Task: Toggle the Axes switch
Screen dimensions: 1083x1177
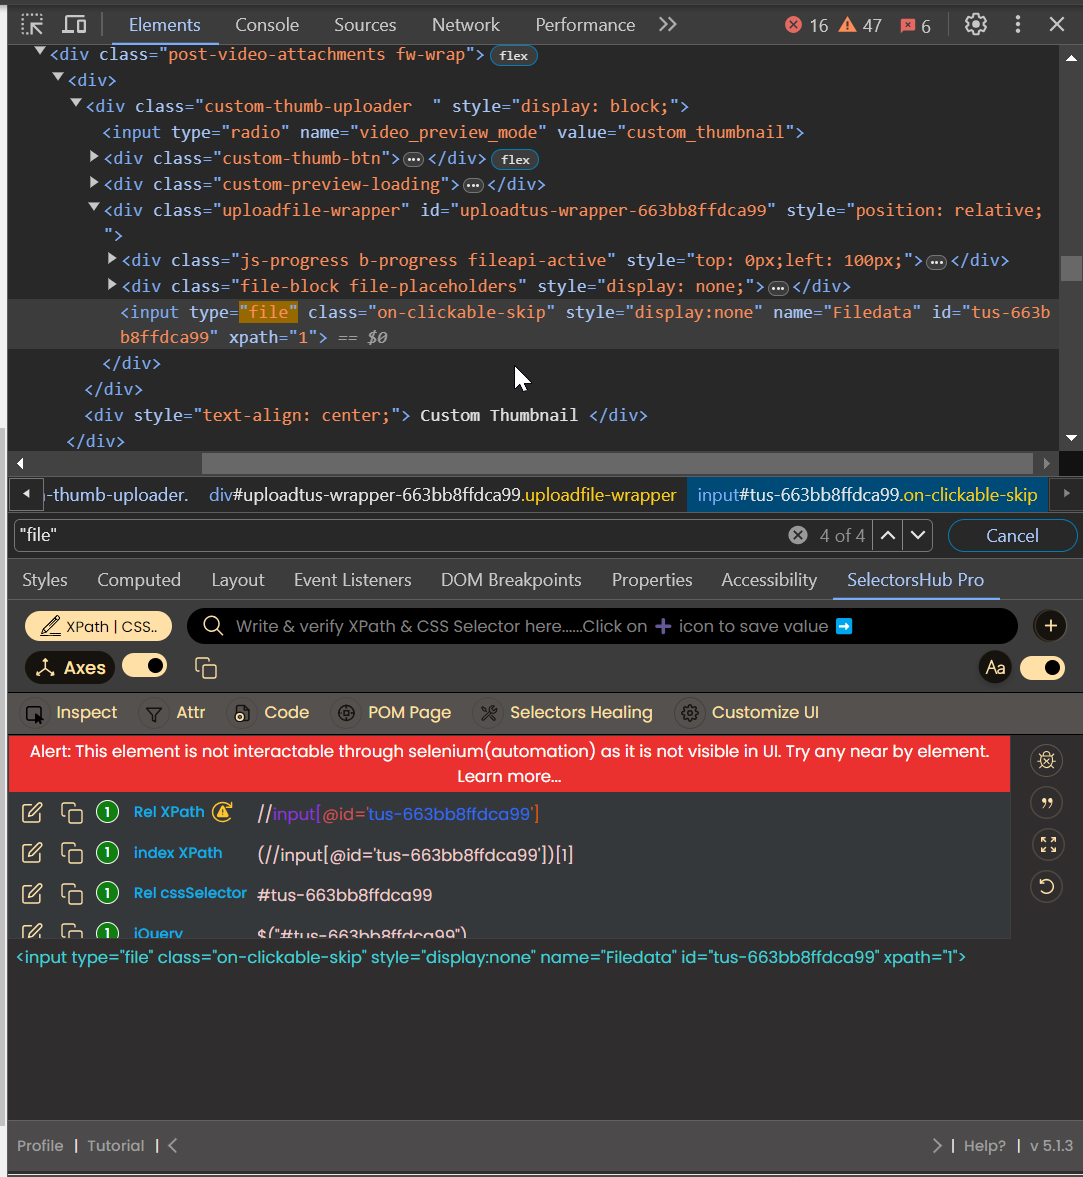Action: point(145,666)
